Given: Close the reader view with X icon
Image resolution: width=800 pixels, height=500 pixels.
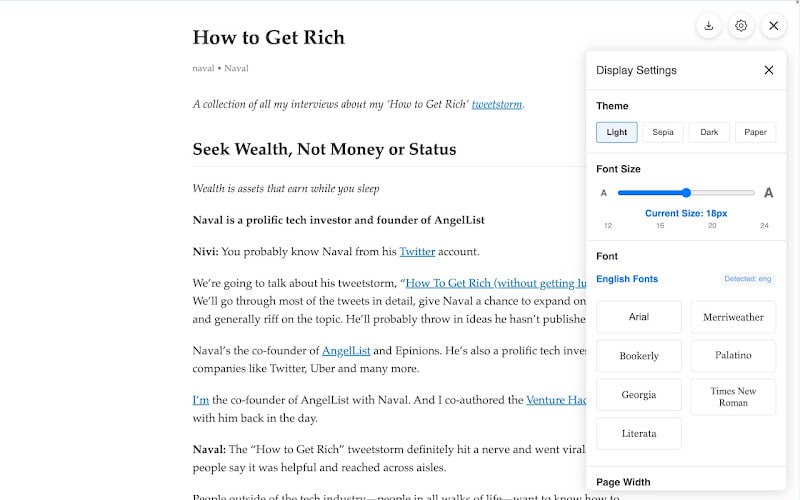Looking at the screenshot, I should [x=773, y=26].
